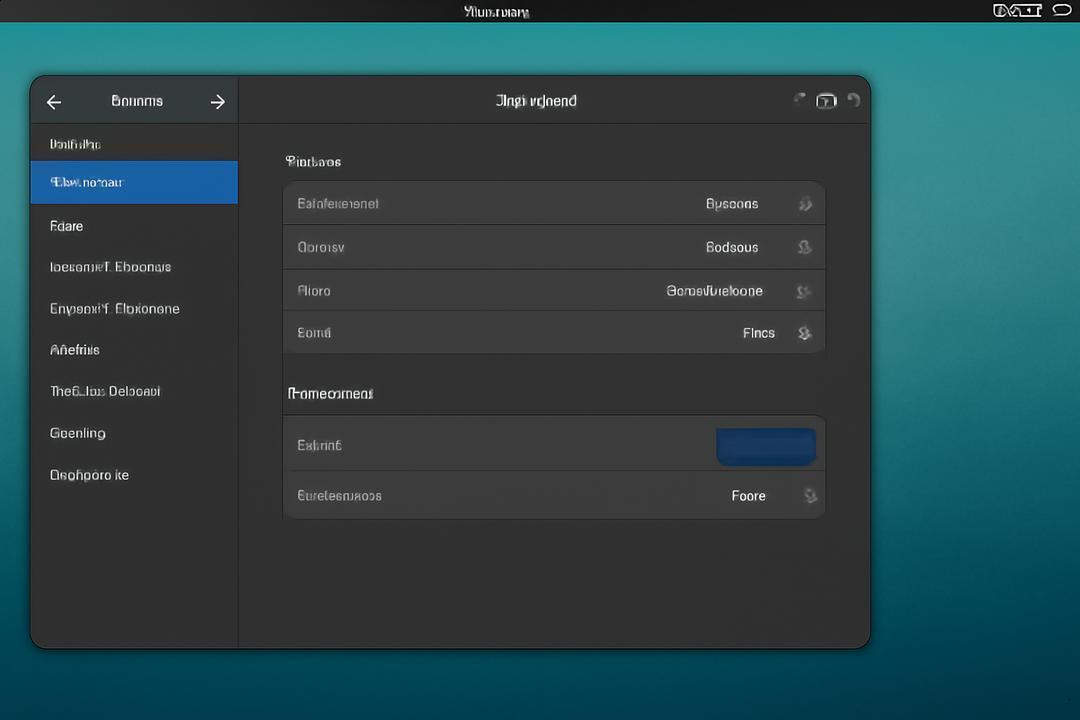Click chevron icon in Fincs row
Image resolution: width=1080 pixels, height=720 pixels.
[804, 333]
